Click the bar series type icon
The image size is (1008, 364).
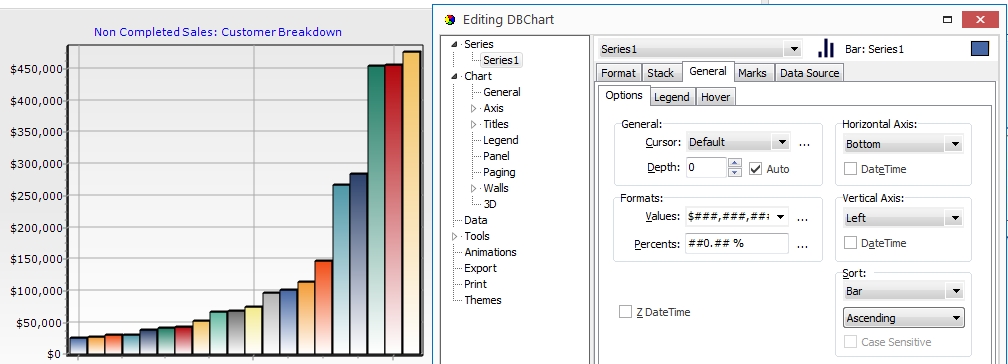pos(826,48)
